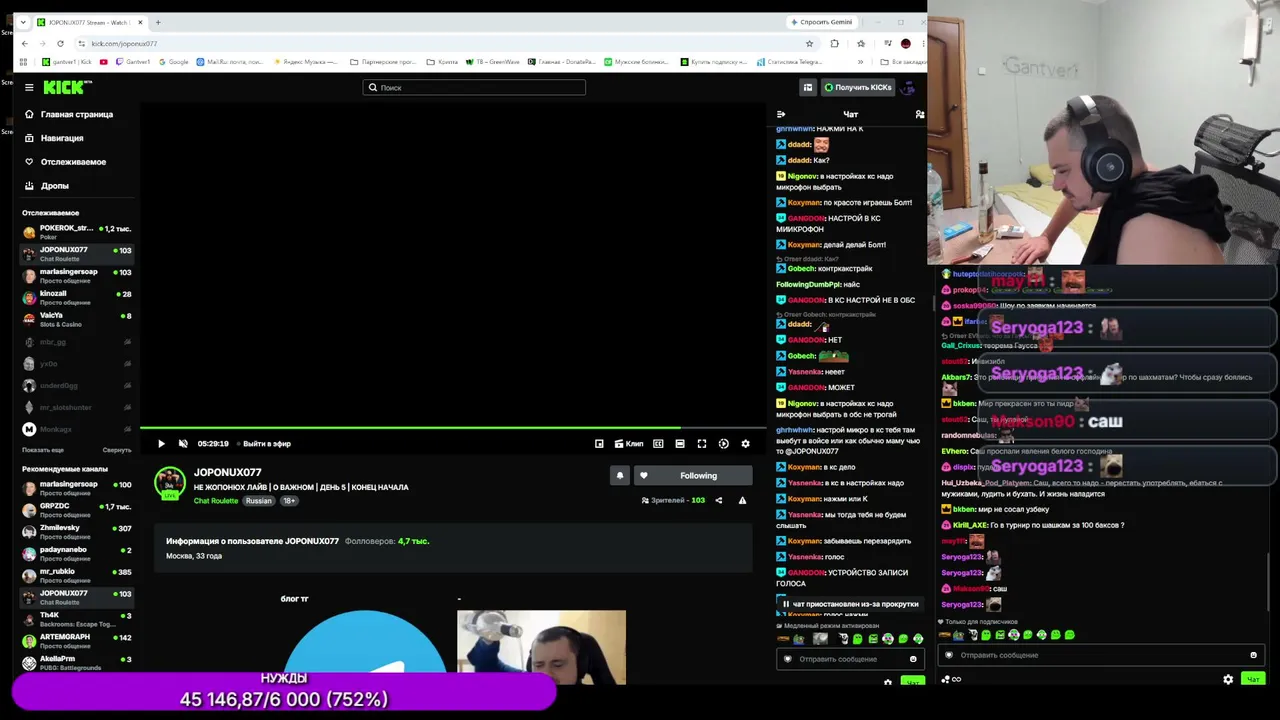
Task: Toggle closed captions on the player
Action: [x=658, y=444]
